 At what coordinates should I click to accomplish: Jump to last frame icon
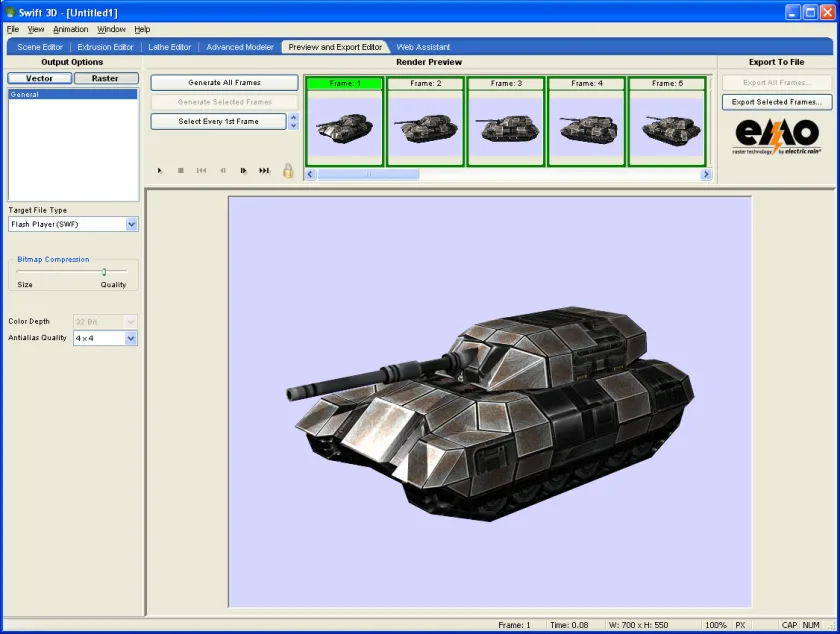click(264, 170)
